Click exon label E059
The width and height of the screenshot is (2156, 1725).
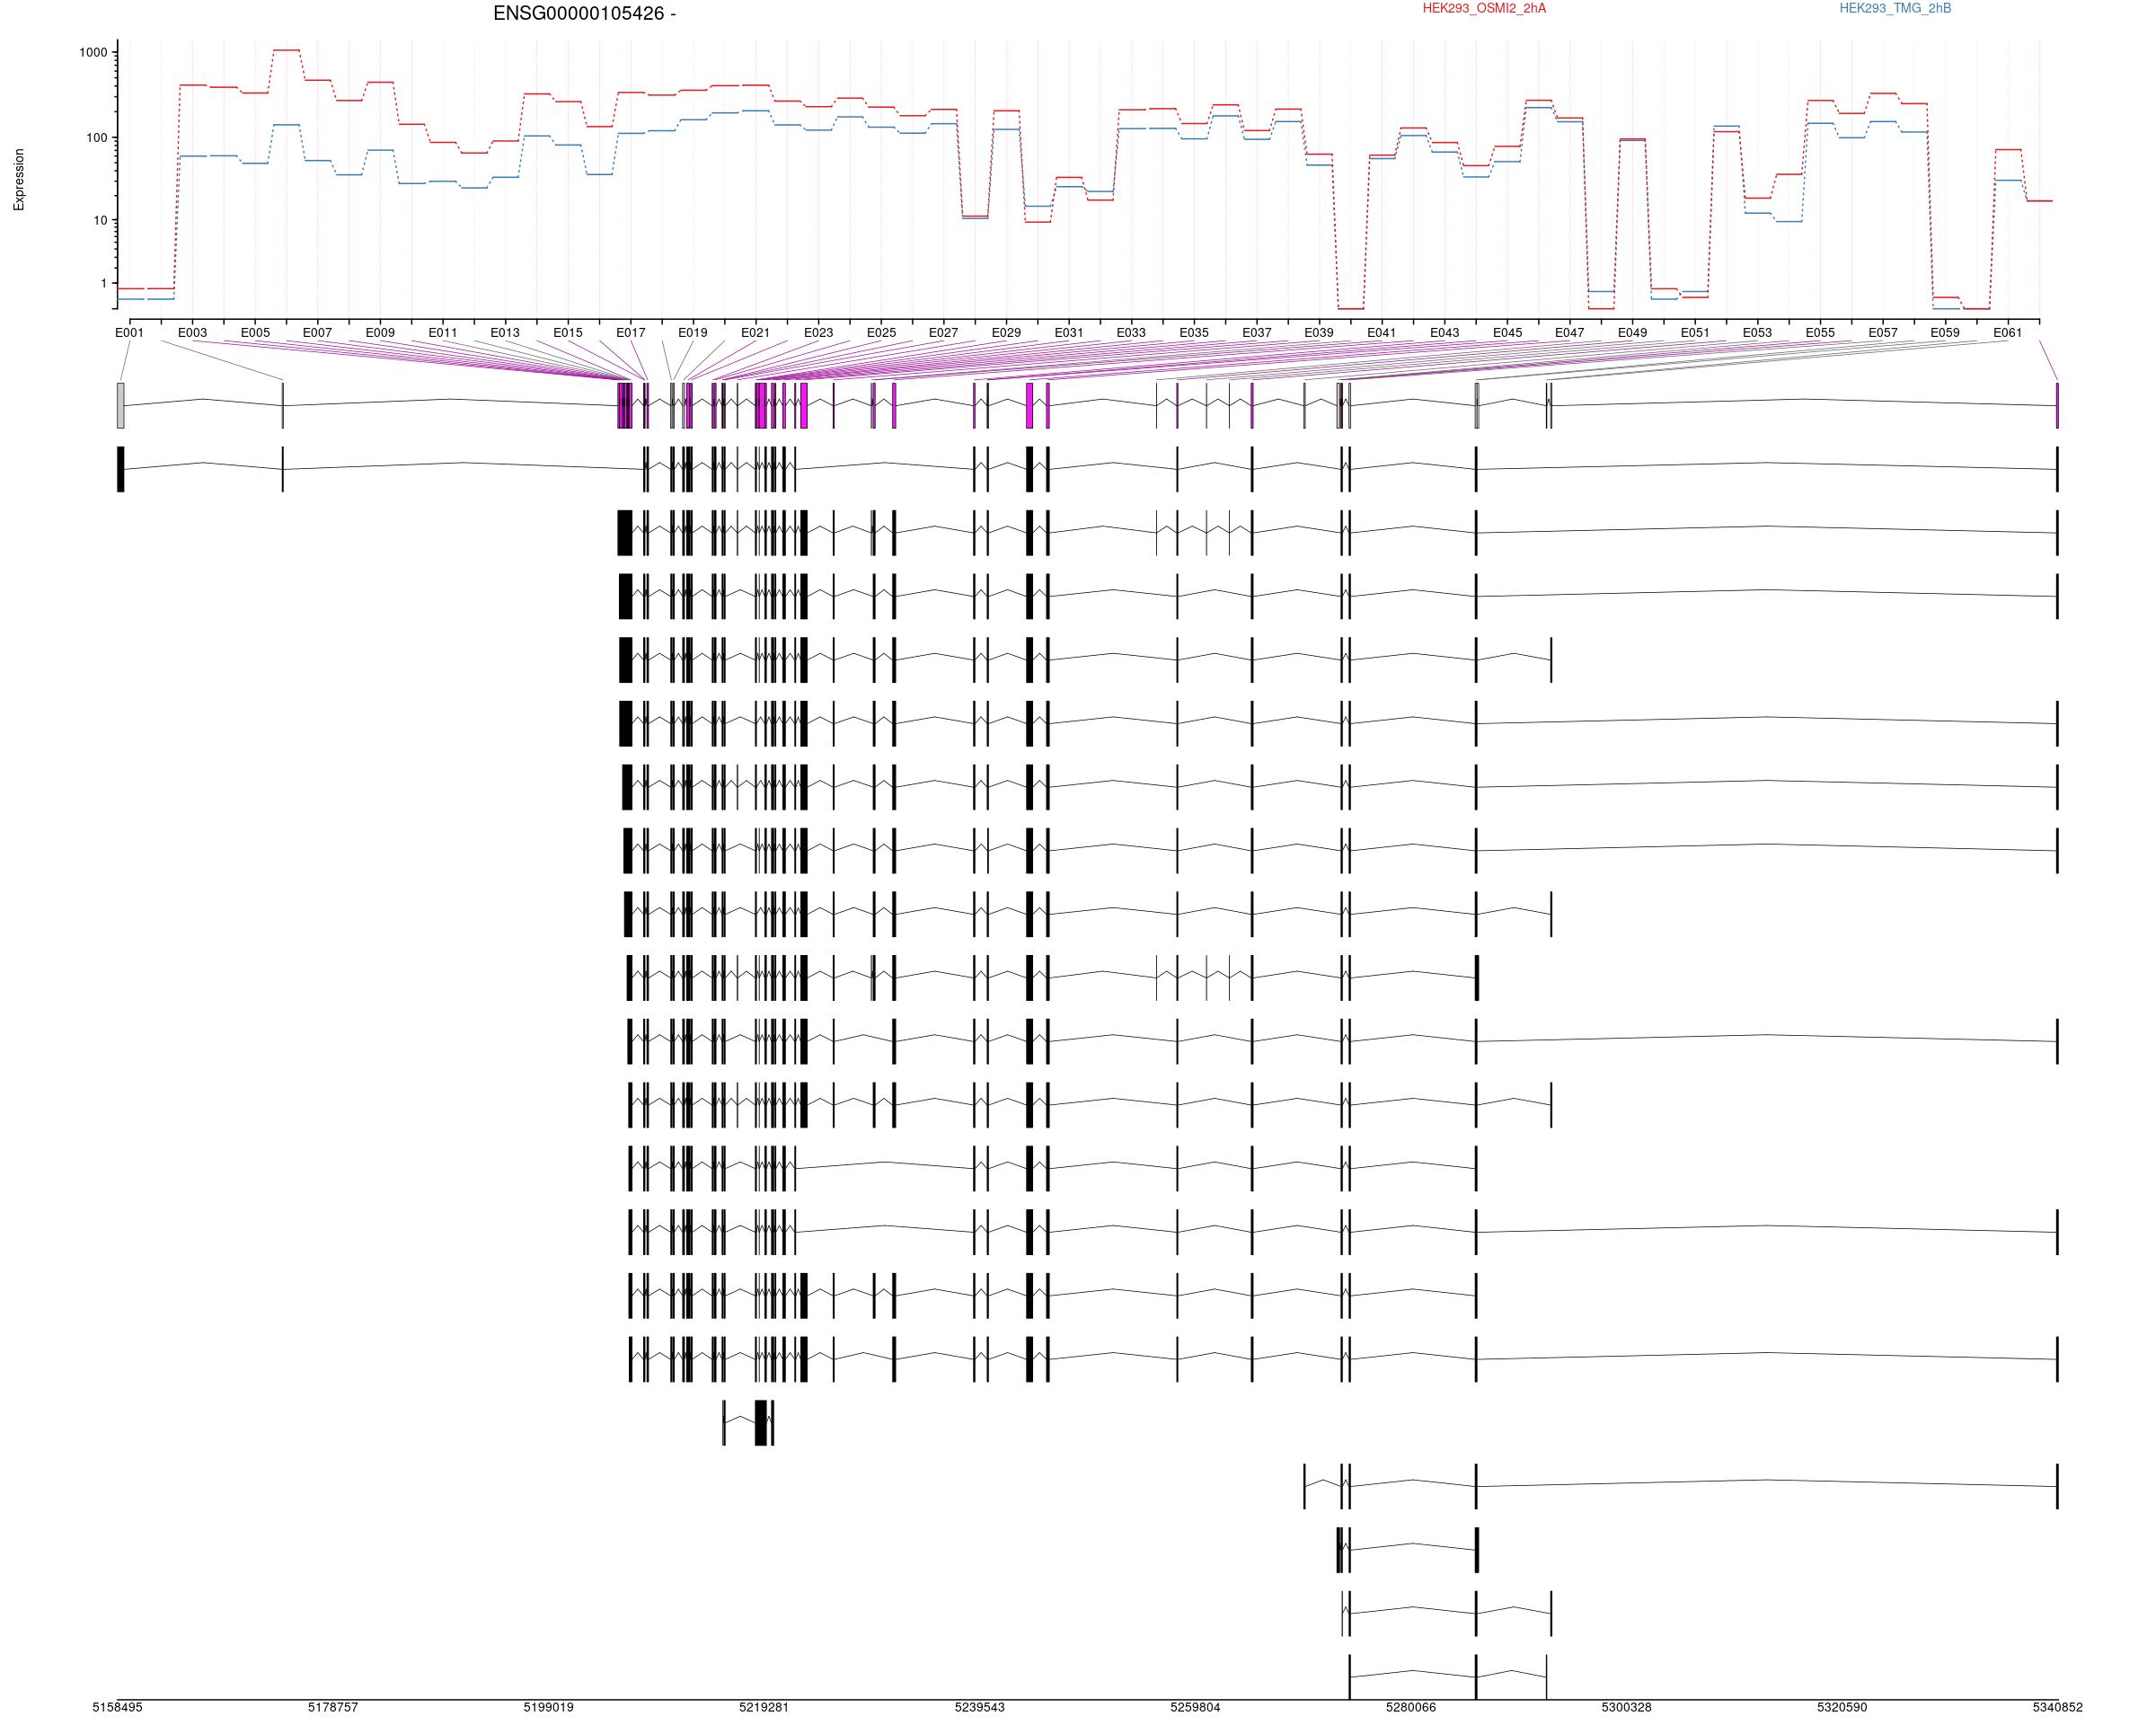pos(1945,333)
